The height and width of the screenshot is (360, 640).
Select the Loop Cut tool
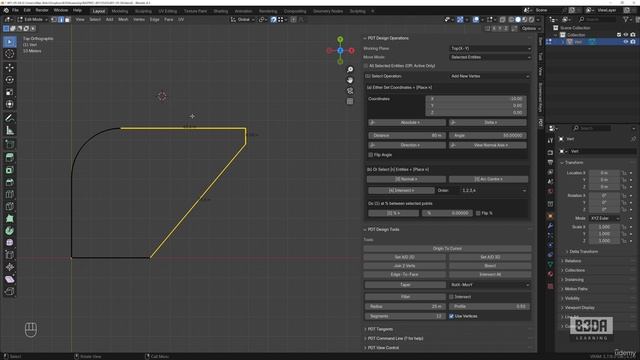coord(9,194)
